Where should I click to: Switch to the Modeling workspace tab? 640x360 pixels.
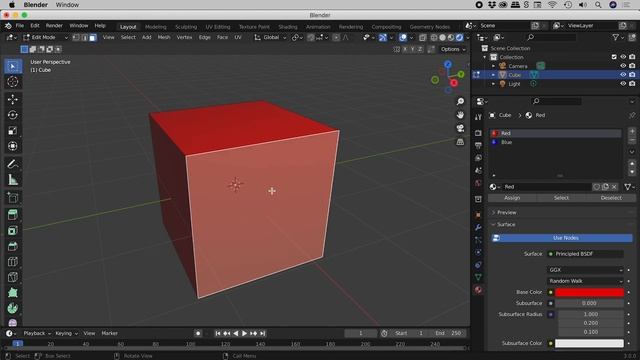[156, 27]
